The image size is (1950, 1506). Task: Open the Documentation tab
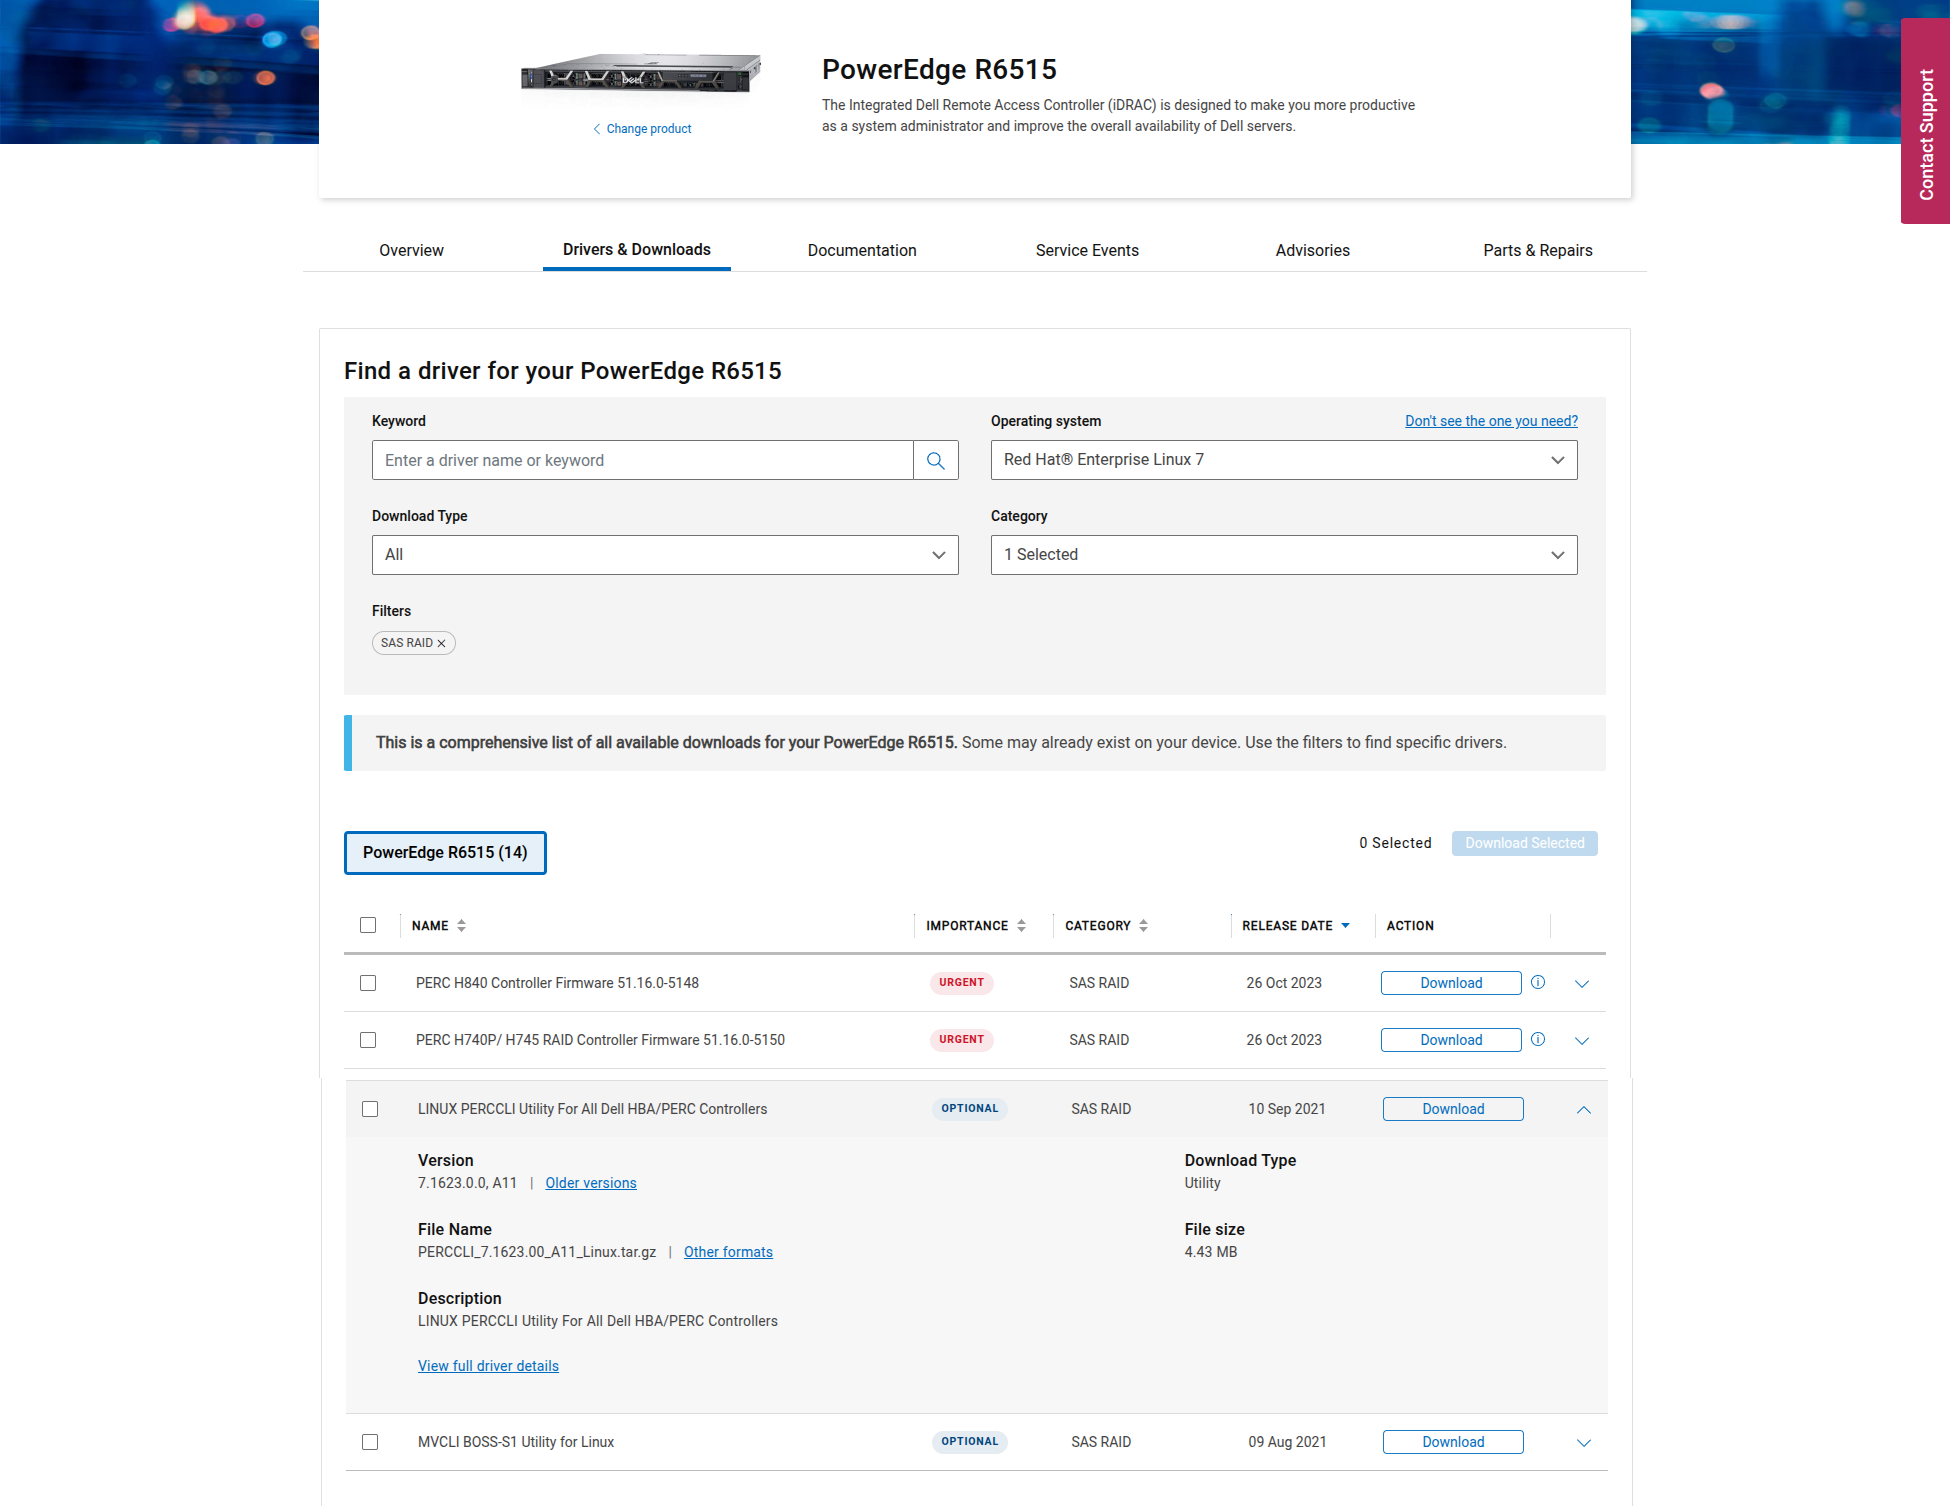coord(862,250)
